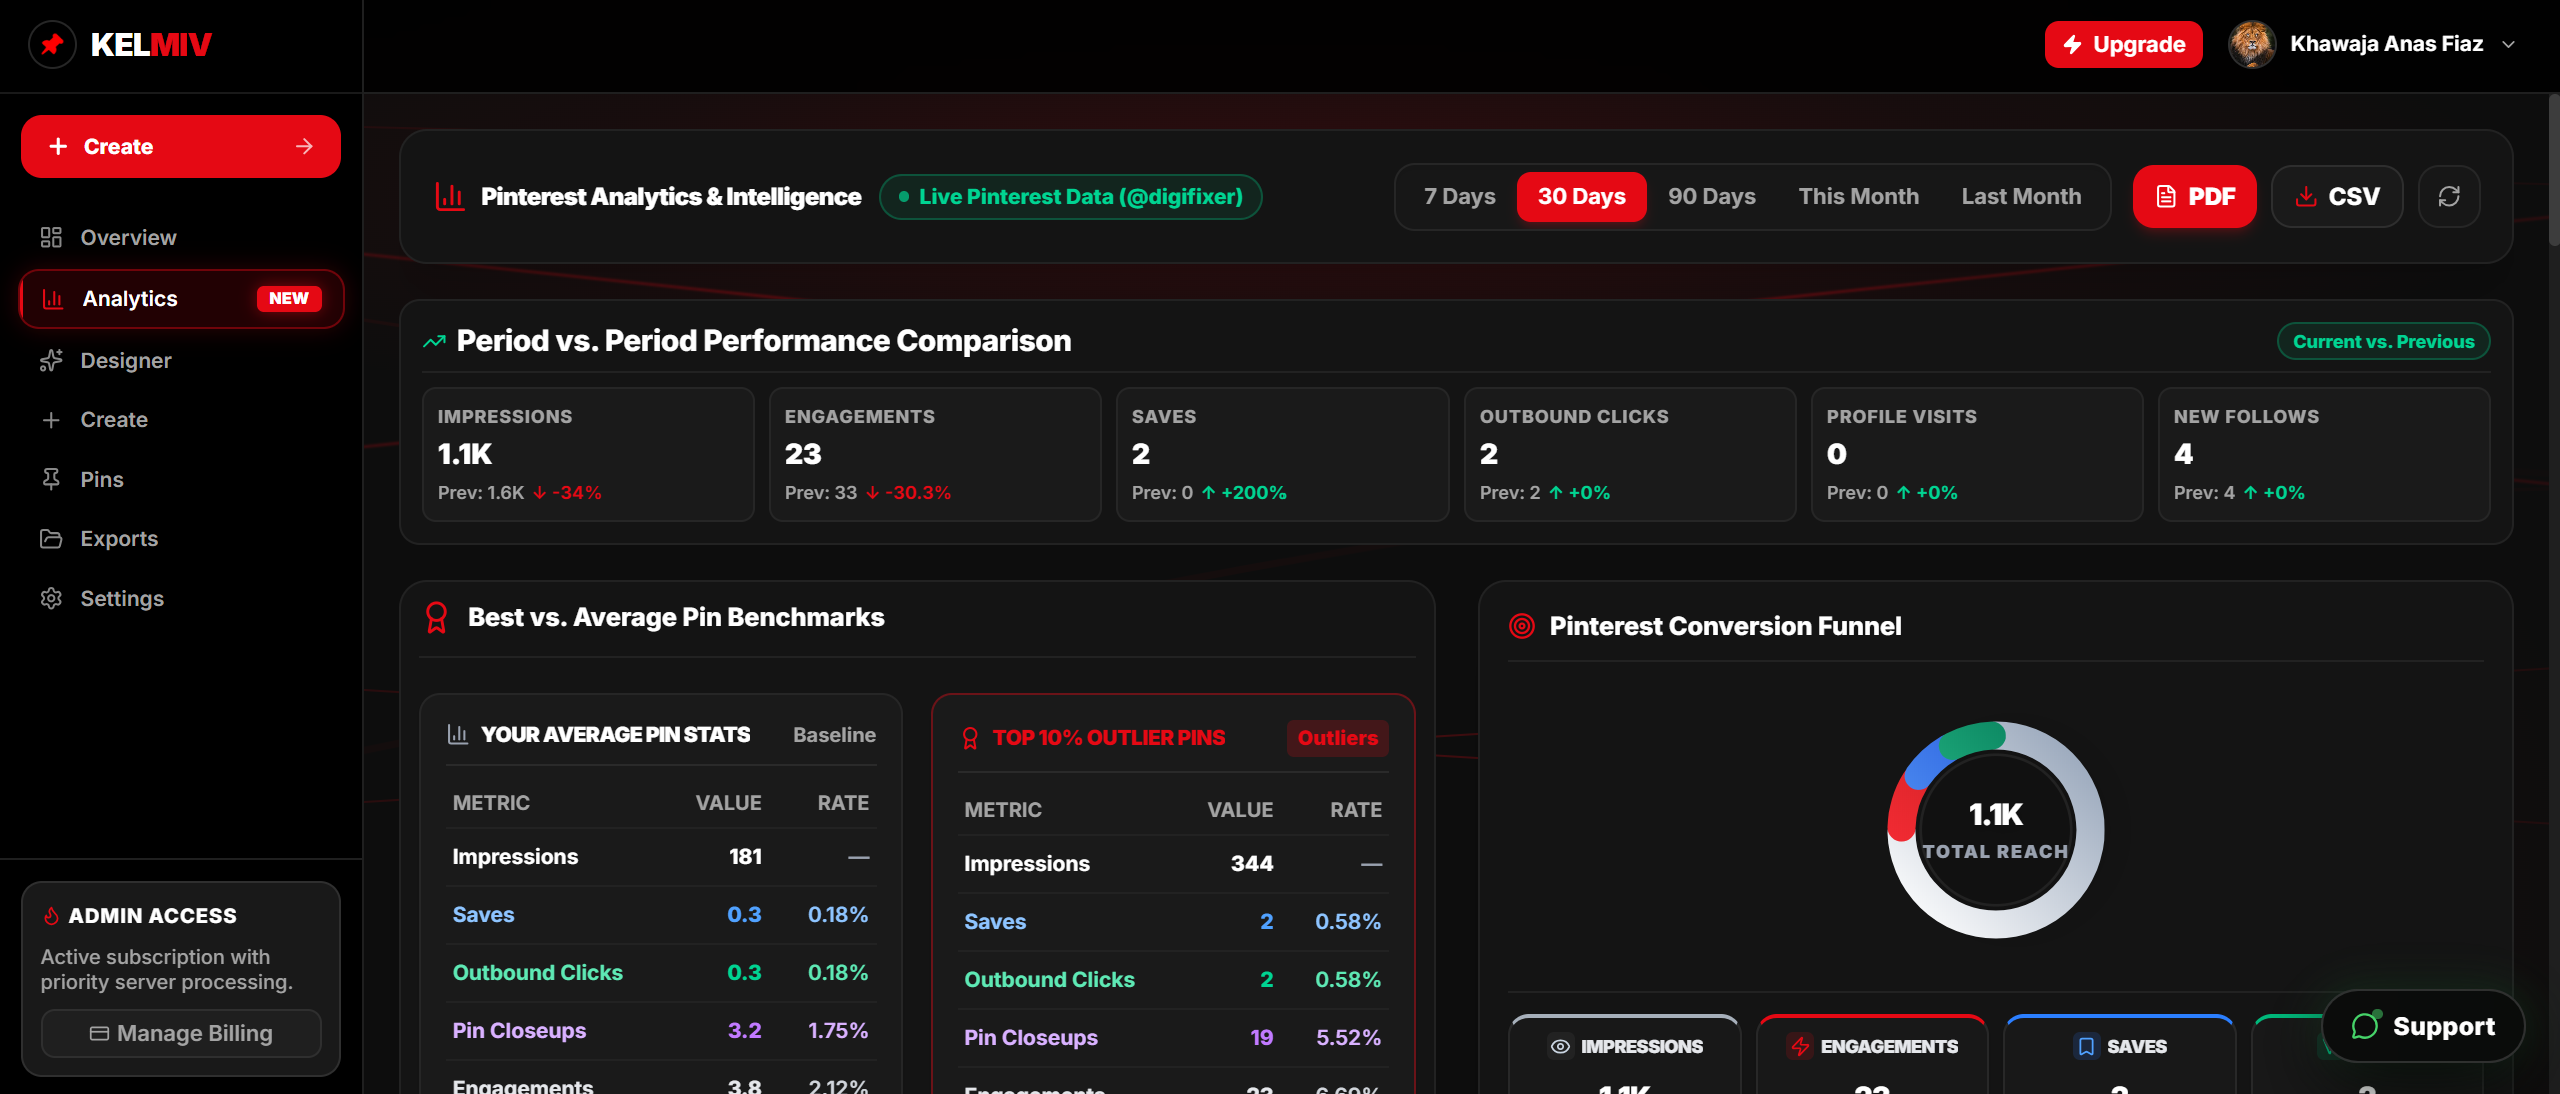
Task: Click the Profile Visits comparison card
Action: (x=1977, y=454)
